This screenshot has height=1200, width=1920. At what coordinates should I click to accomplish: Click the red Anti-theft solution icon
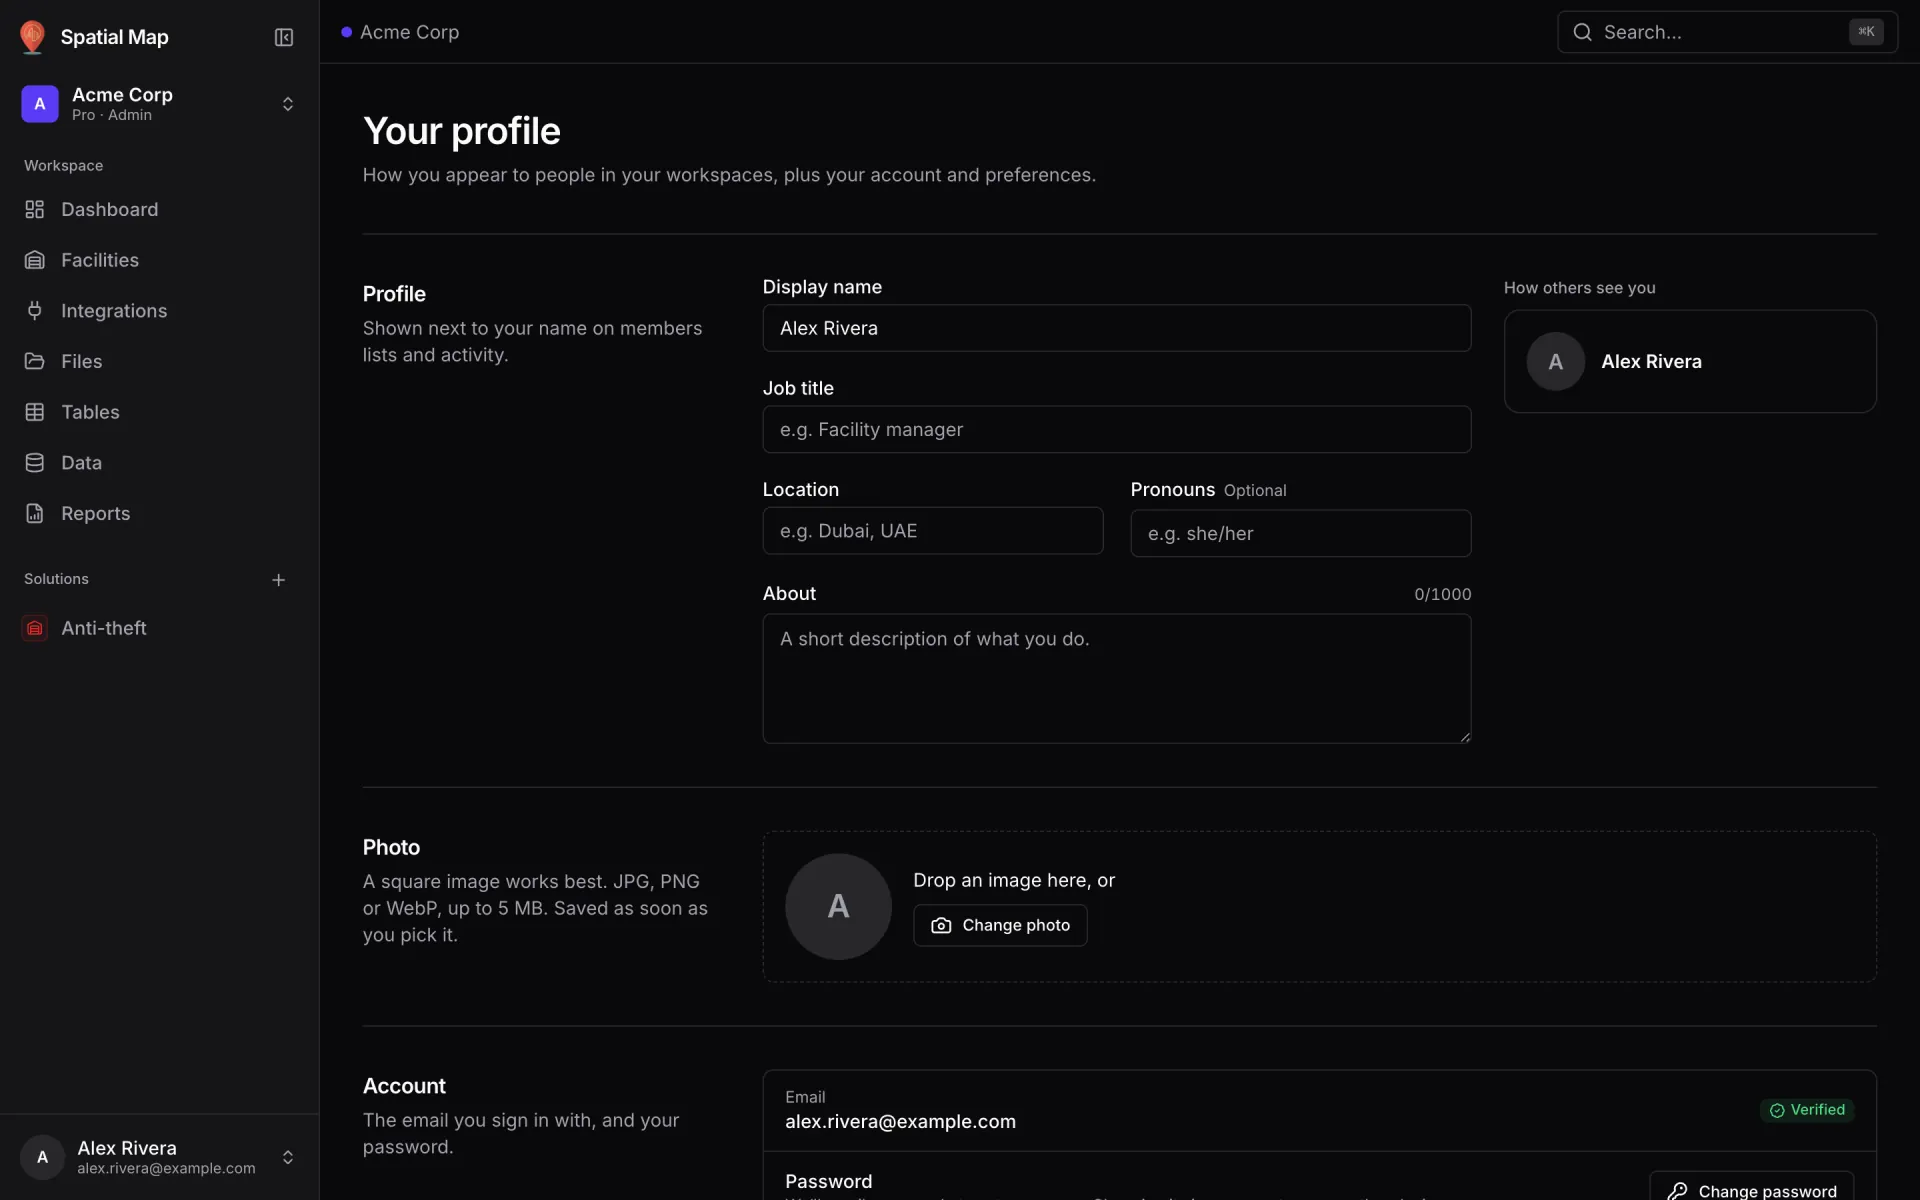[35, 628]
